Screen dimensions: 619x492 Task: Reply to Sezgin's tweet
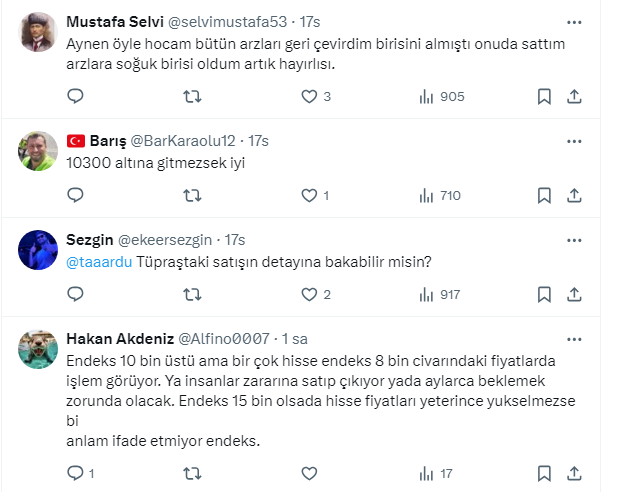(75, 294)
